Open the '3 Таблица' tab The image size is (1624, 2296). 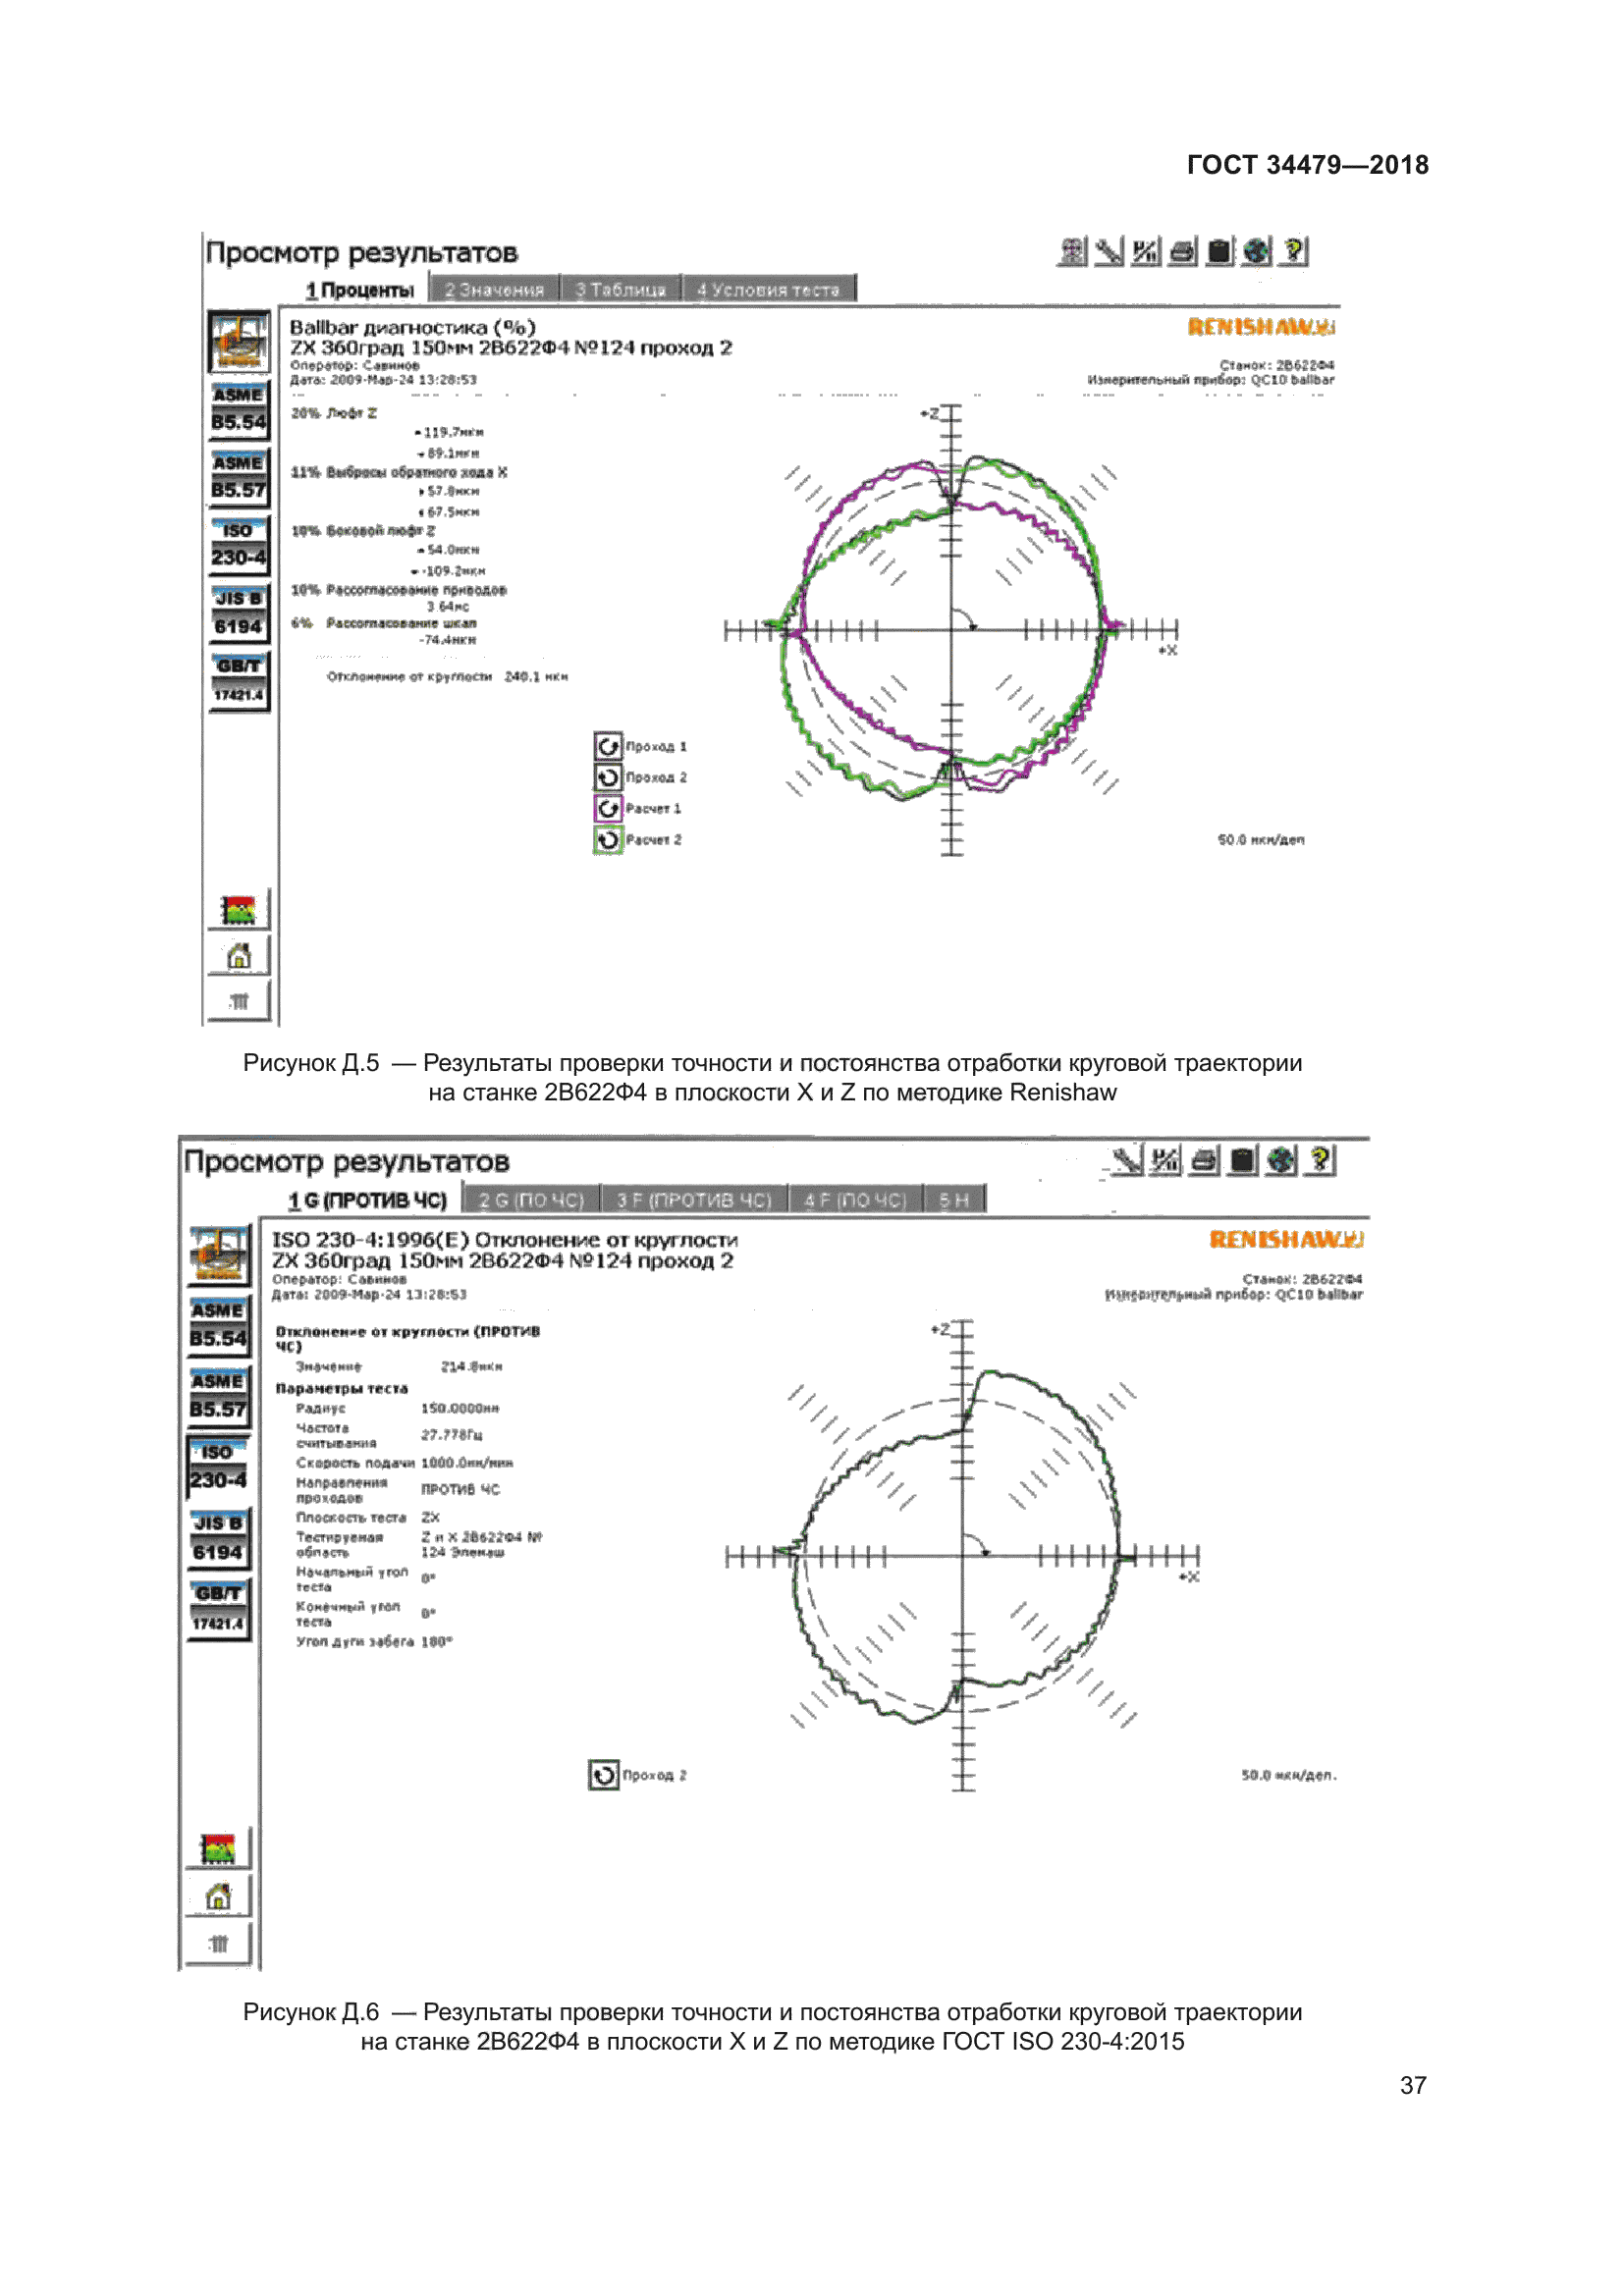pos(620,290)
